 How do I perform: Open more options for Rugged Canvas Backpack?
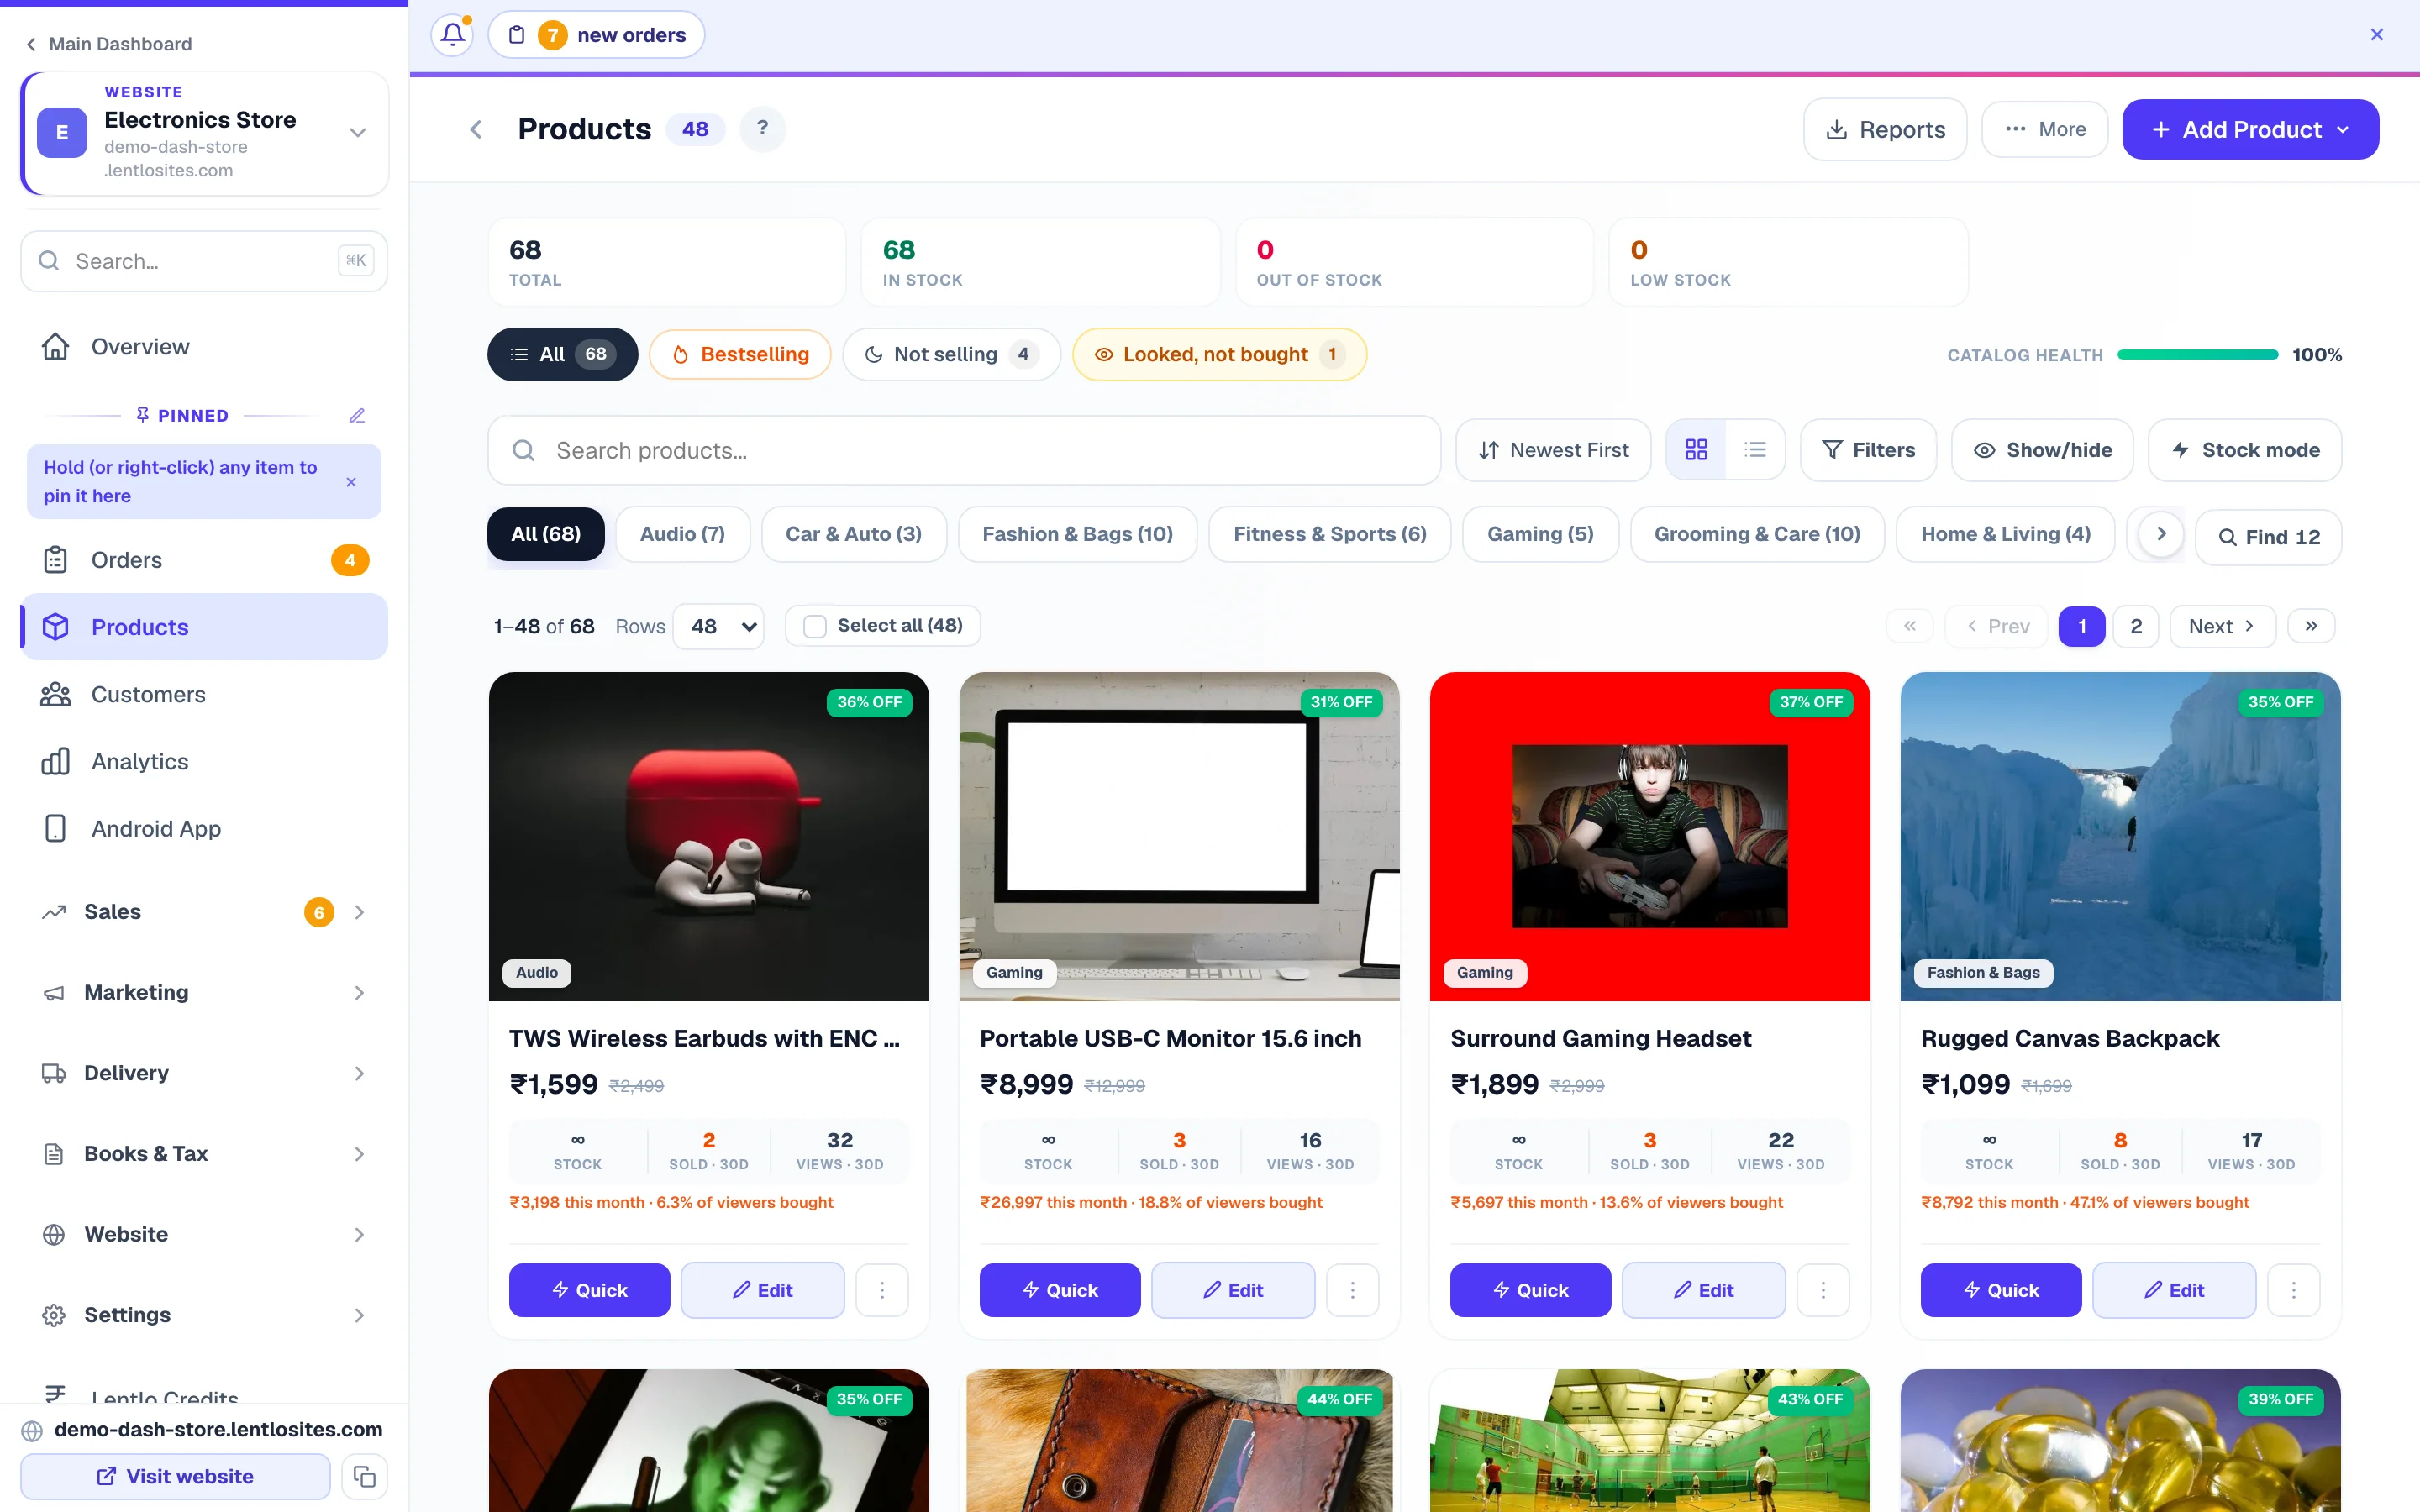pyautogui.click(x=2293, y=1290)
